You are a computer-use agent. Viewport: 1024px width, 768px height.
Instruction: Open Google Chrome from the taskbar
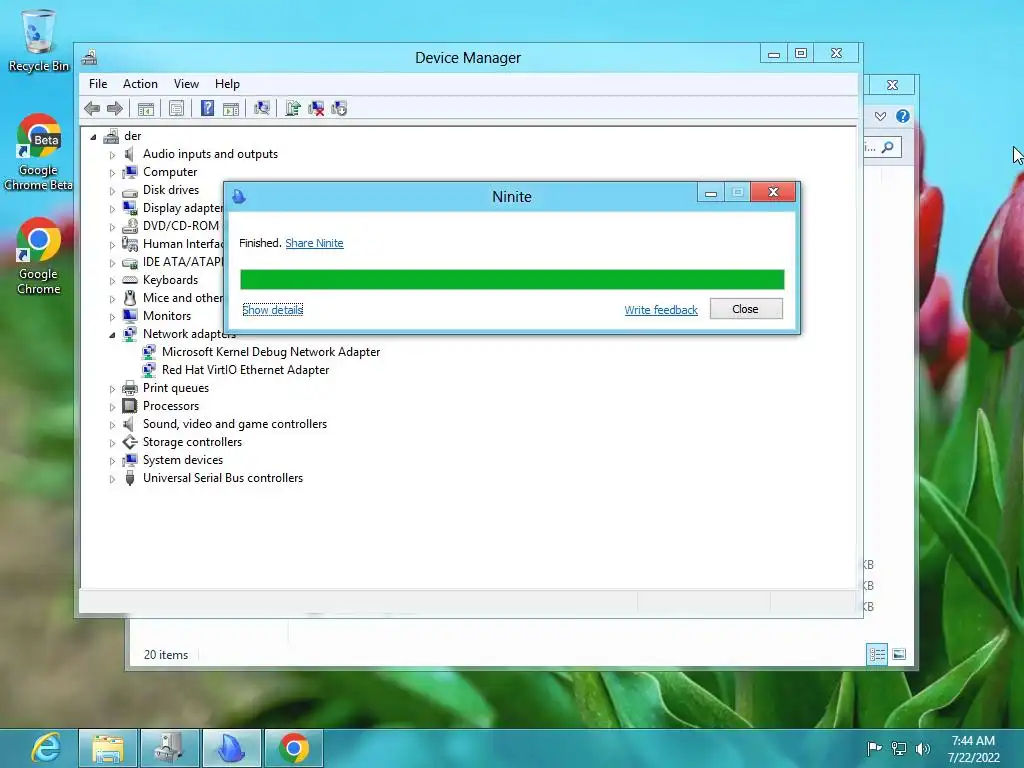(x=293, y=748)
